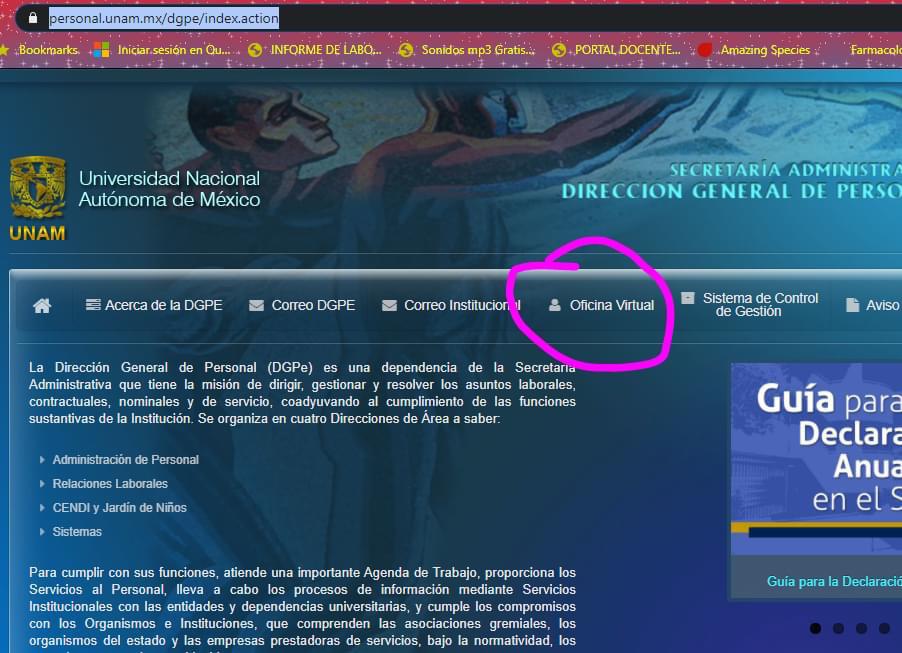Open 'CENDI y Jardín de Niños' link
Viewport: 902px width, 653px height.
(120, 508)
